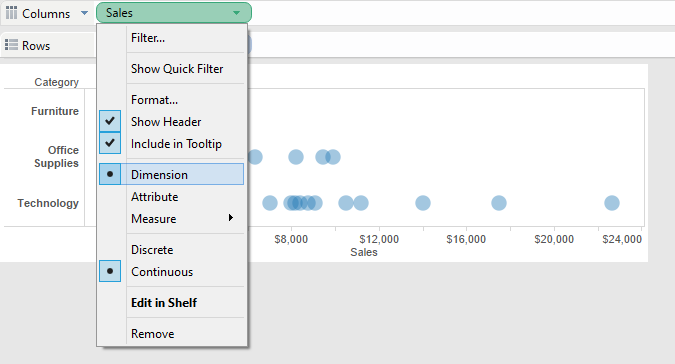The image size is (675, 364).
Task: Choose Attribute from the context menu
Action: point(155,197)
